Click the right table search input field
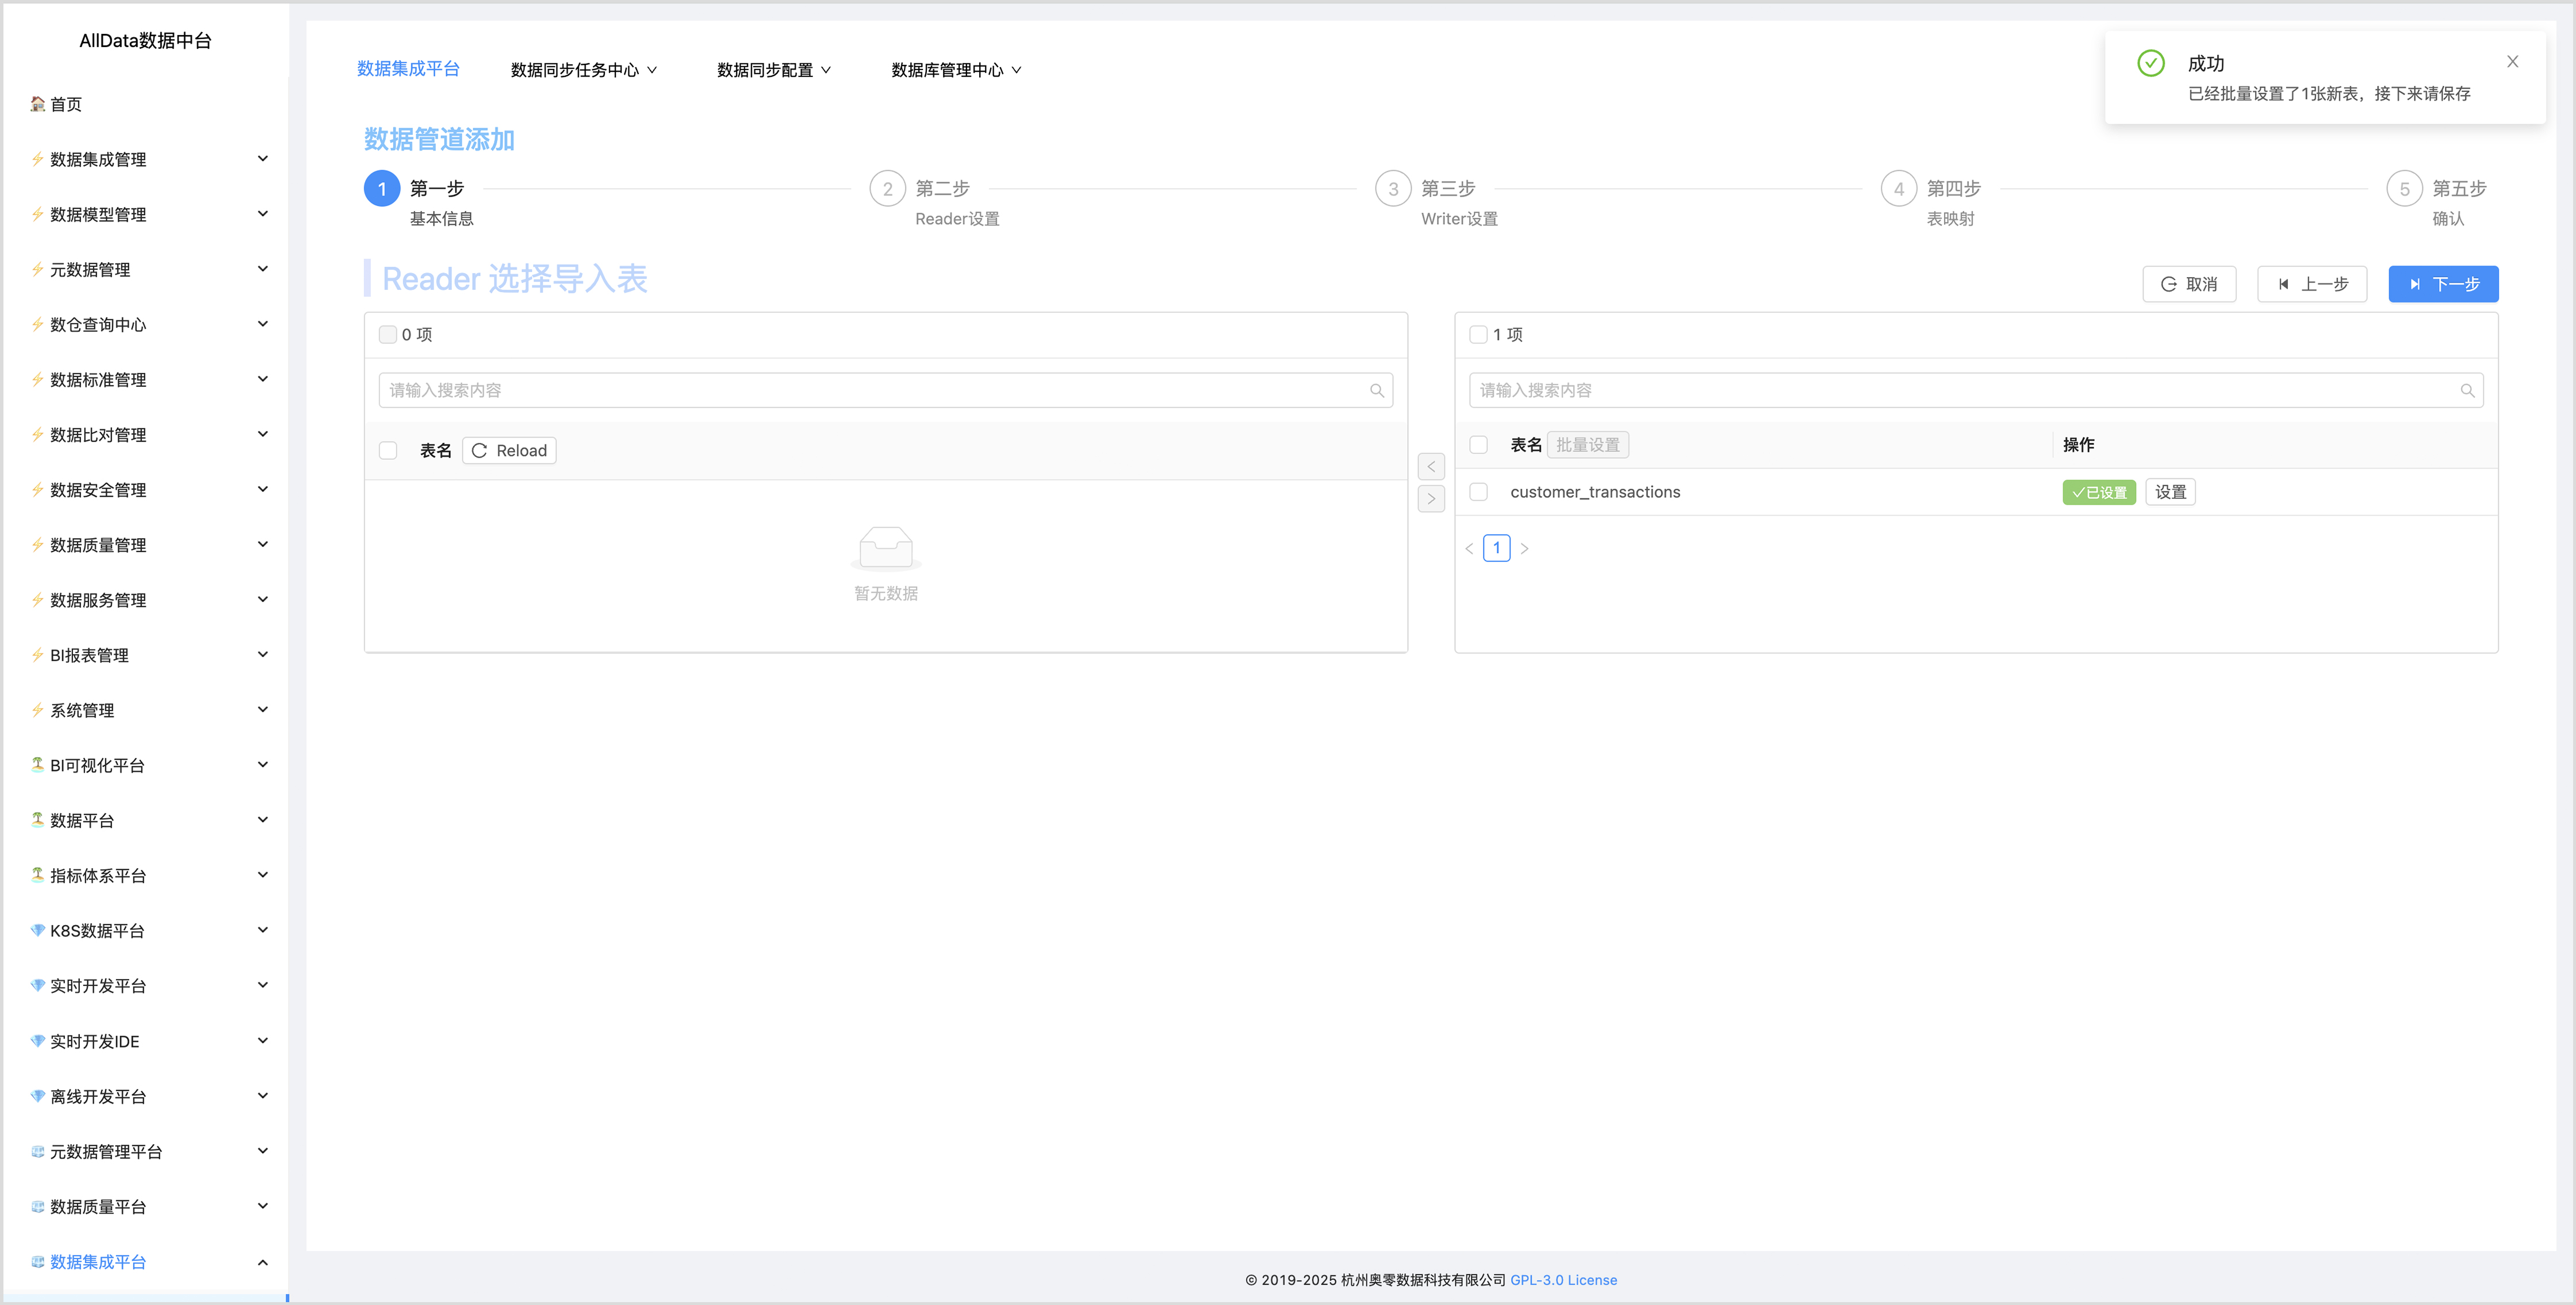This screenshot has width=2576, height=1305. coord(1960,391)
